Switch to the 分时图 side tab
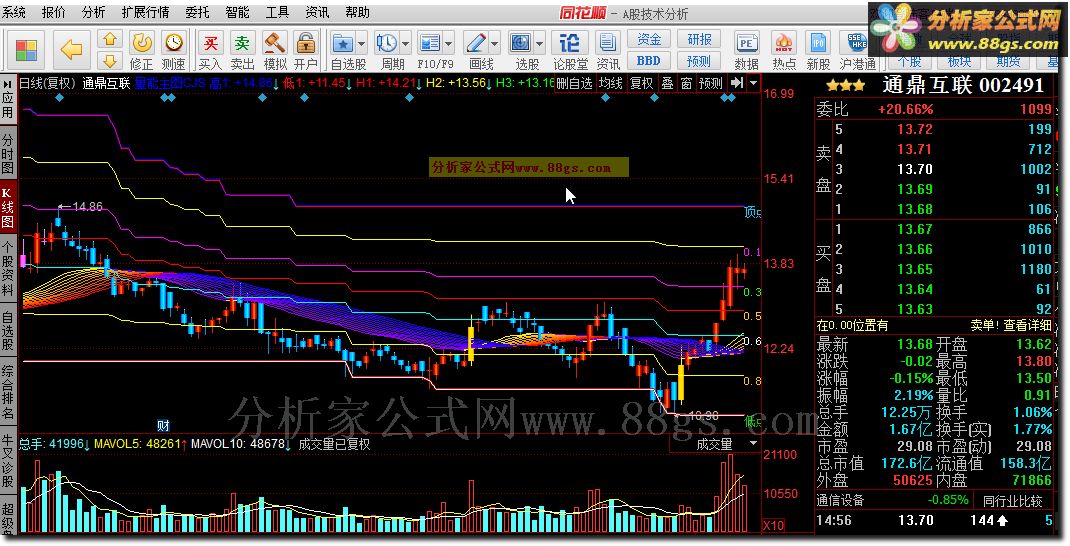This screenshot has height=546, width=1070. 8,154
